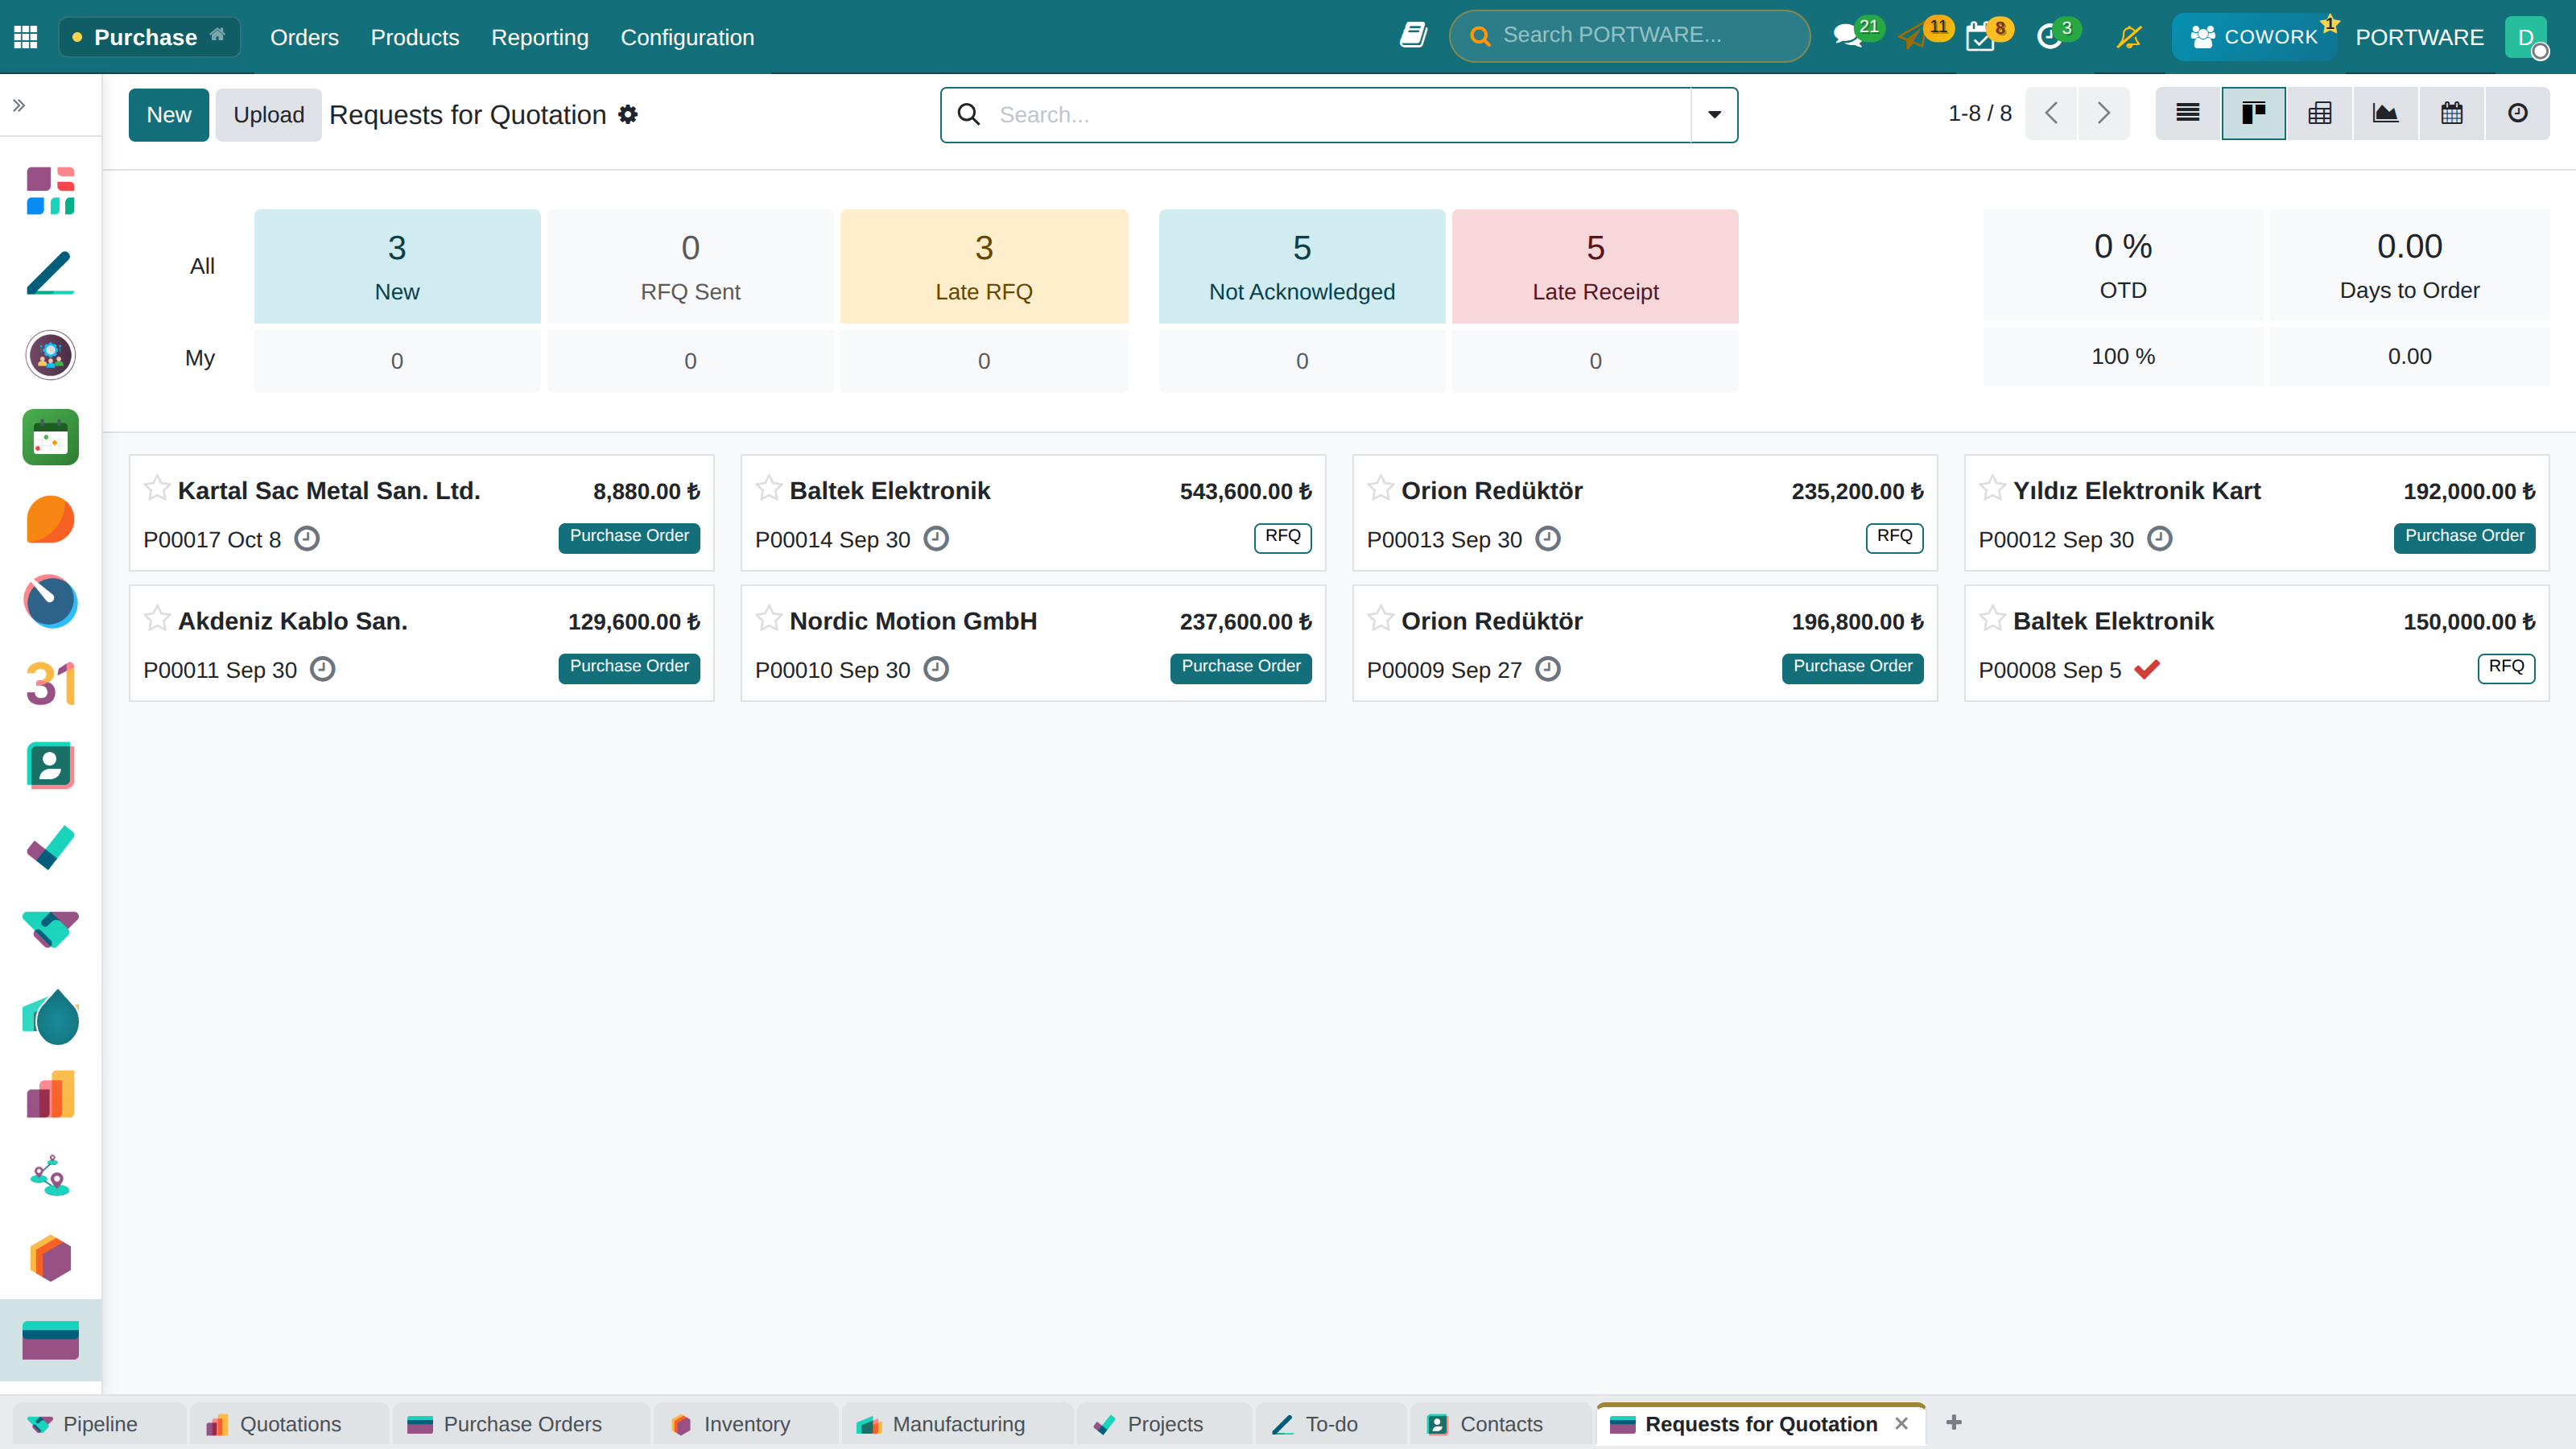Open the paper plane notifications icon
The image size is (2576, 1449).
(x=1912, y=38)
